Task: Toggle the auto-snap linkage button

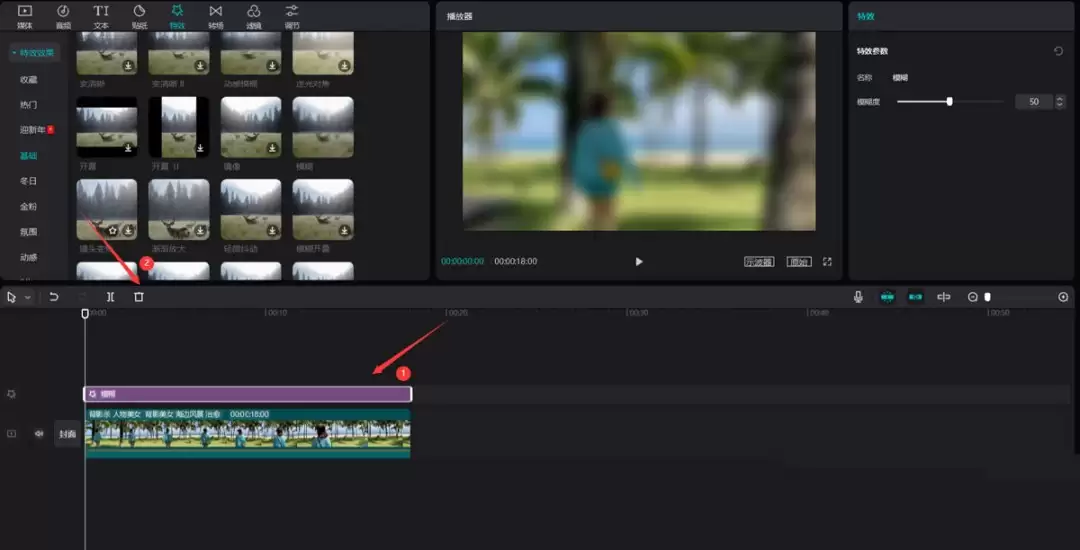Action: [x=915, y=297]
